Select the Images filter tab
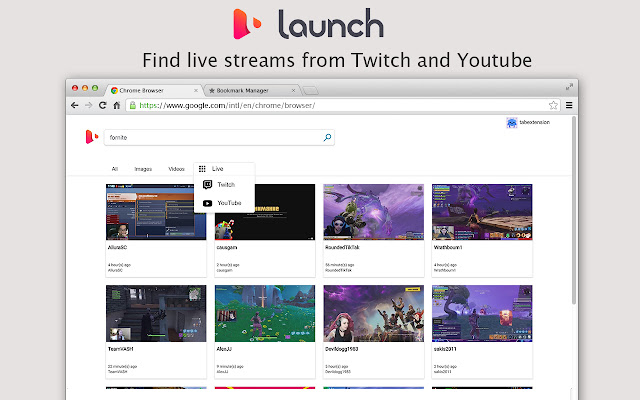The width and height of the screenshot is (640, 400). pyautogui.click(x=143, y=169)
